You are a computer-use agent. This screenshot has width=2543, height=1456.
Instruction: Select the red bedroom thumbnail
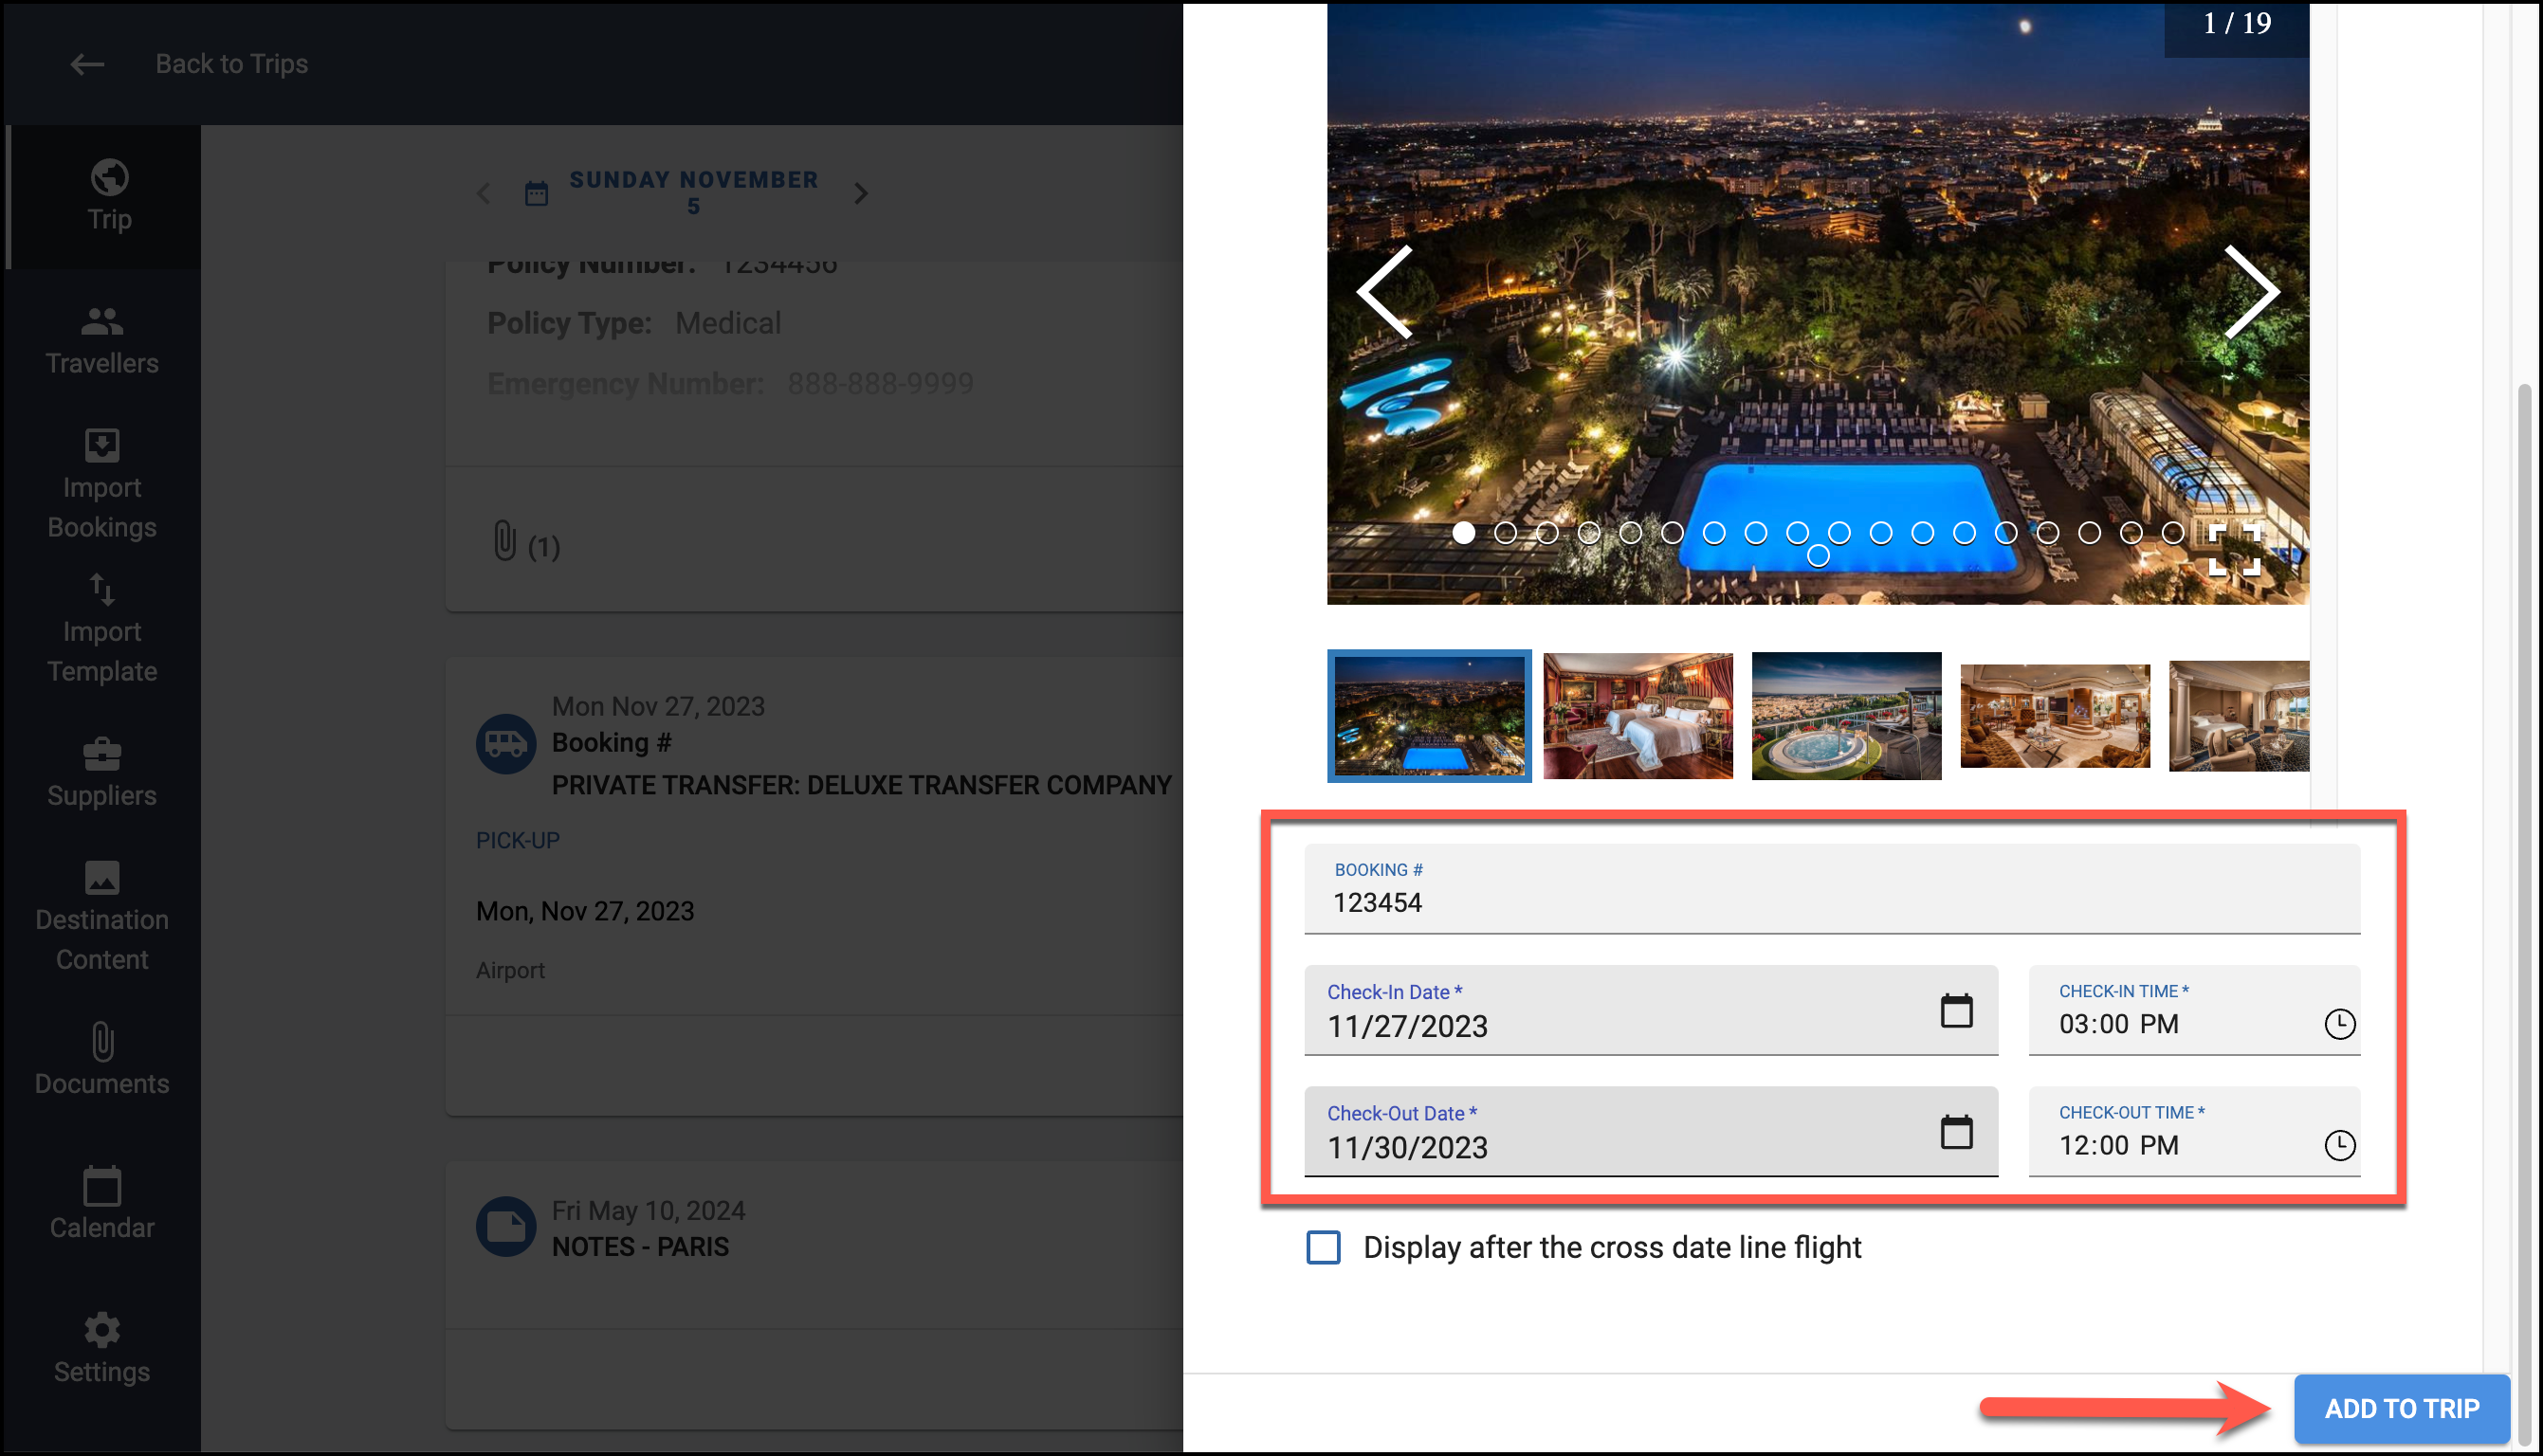(x=1638, y=716)
